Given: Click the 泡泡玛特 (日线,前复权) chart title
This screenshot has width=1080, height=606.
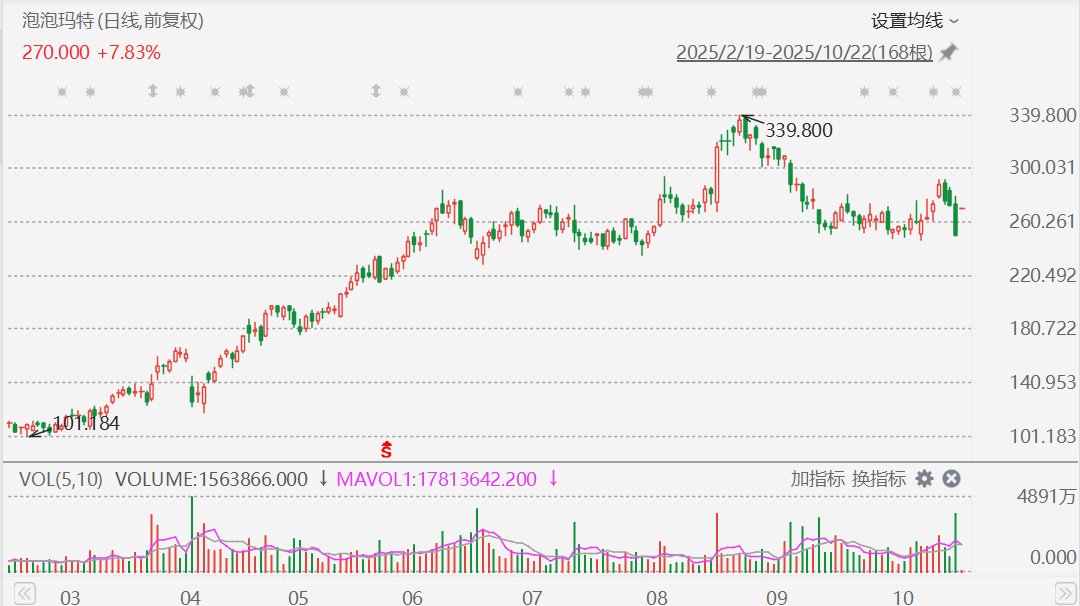Looking at the screenshot, I should [x=119, y=20].
